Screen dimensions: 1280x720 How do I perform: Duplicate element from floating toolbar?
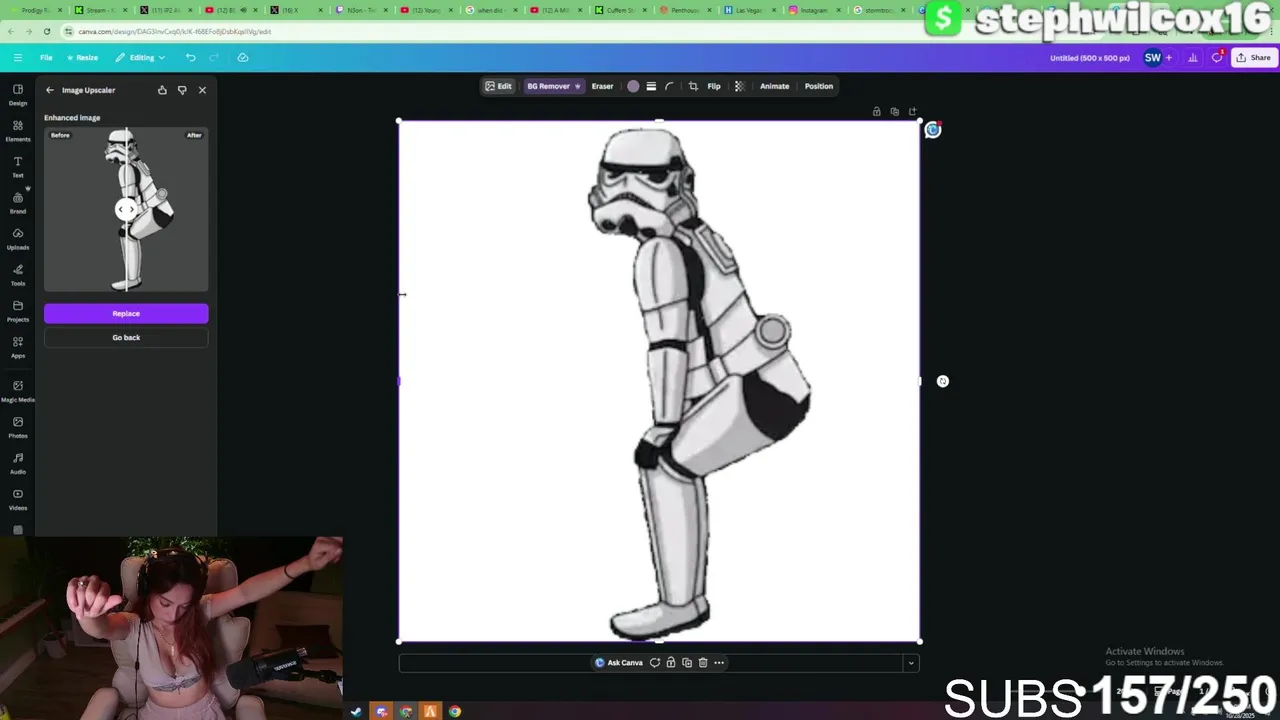[687, 663]
